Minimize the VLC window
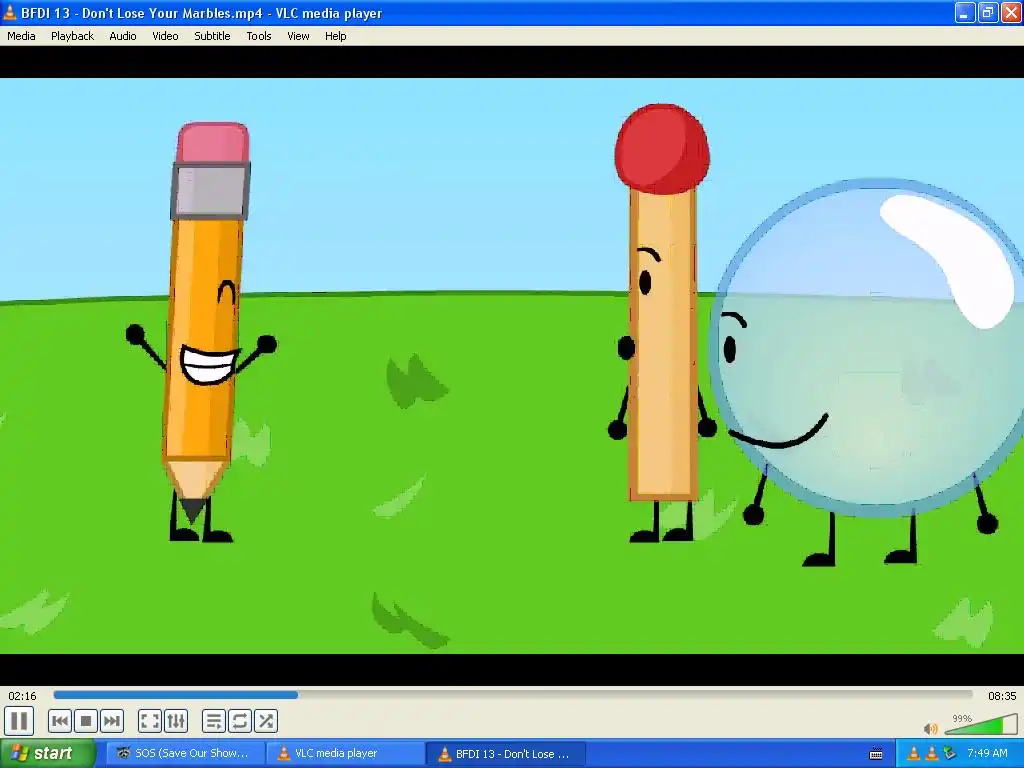The height and width of the screenshot is (768, 1024). tap(965, 12)
